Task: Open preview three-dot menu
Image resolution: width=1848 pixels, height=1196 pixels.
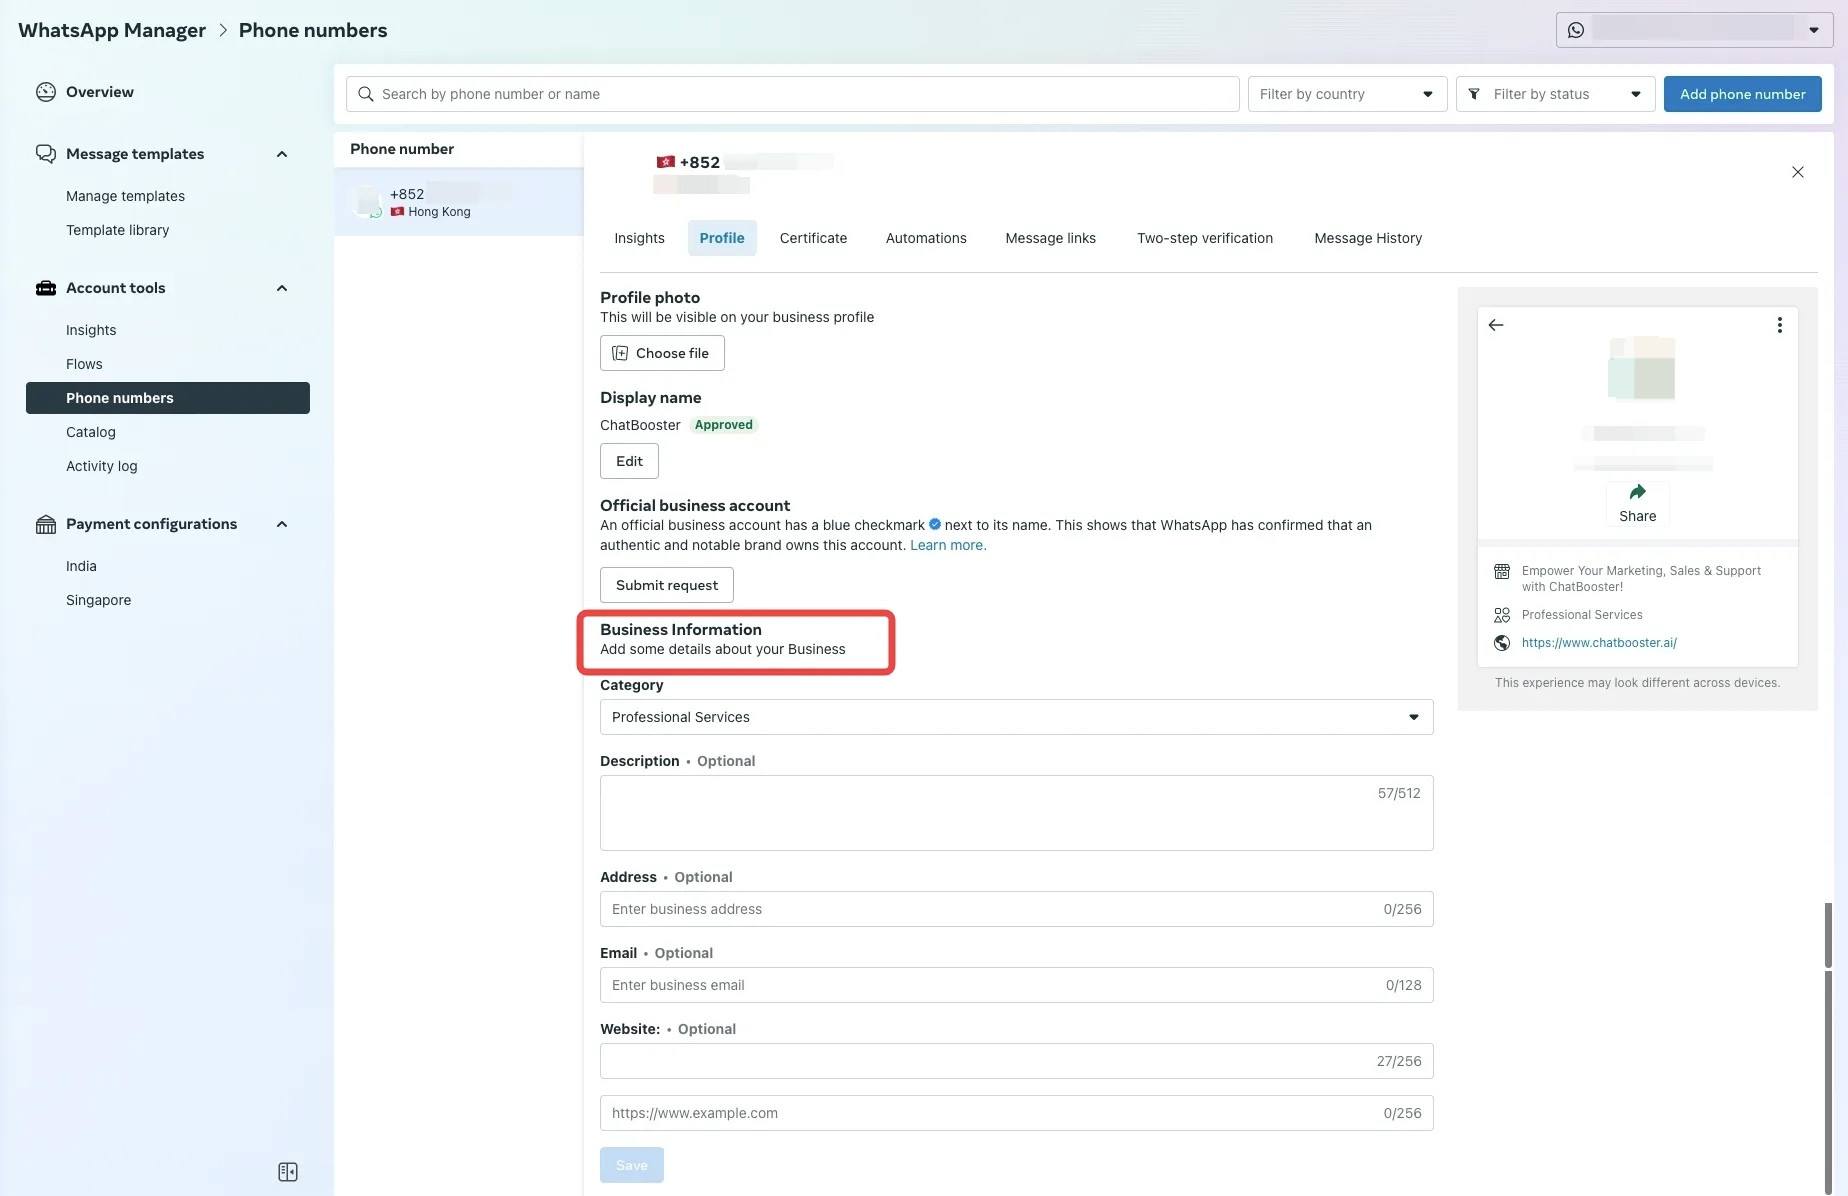Action: click(1780, 325)
